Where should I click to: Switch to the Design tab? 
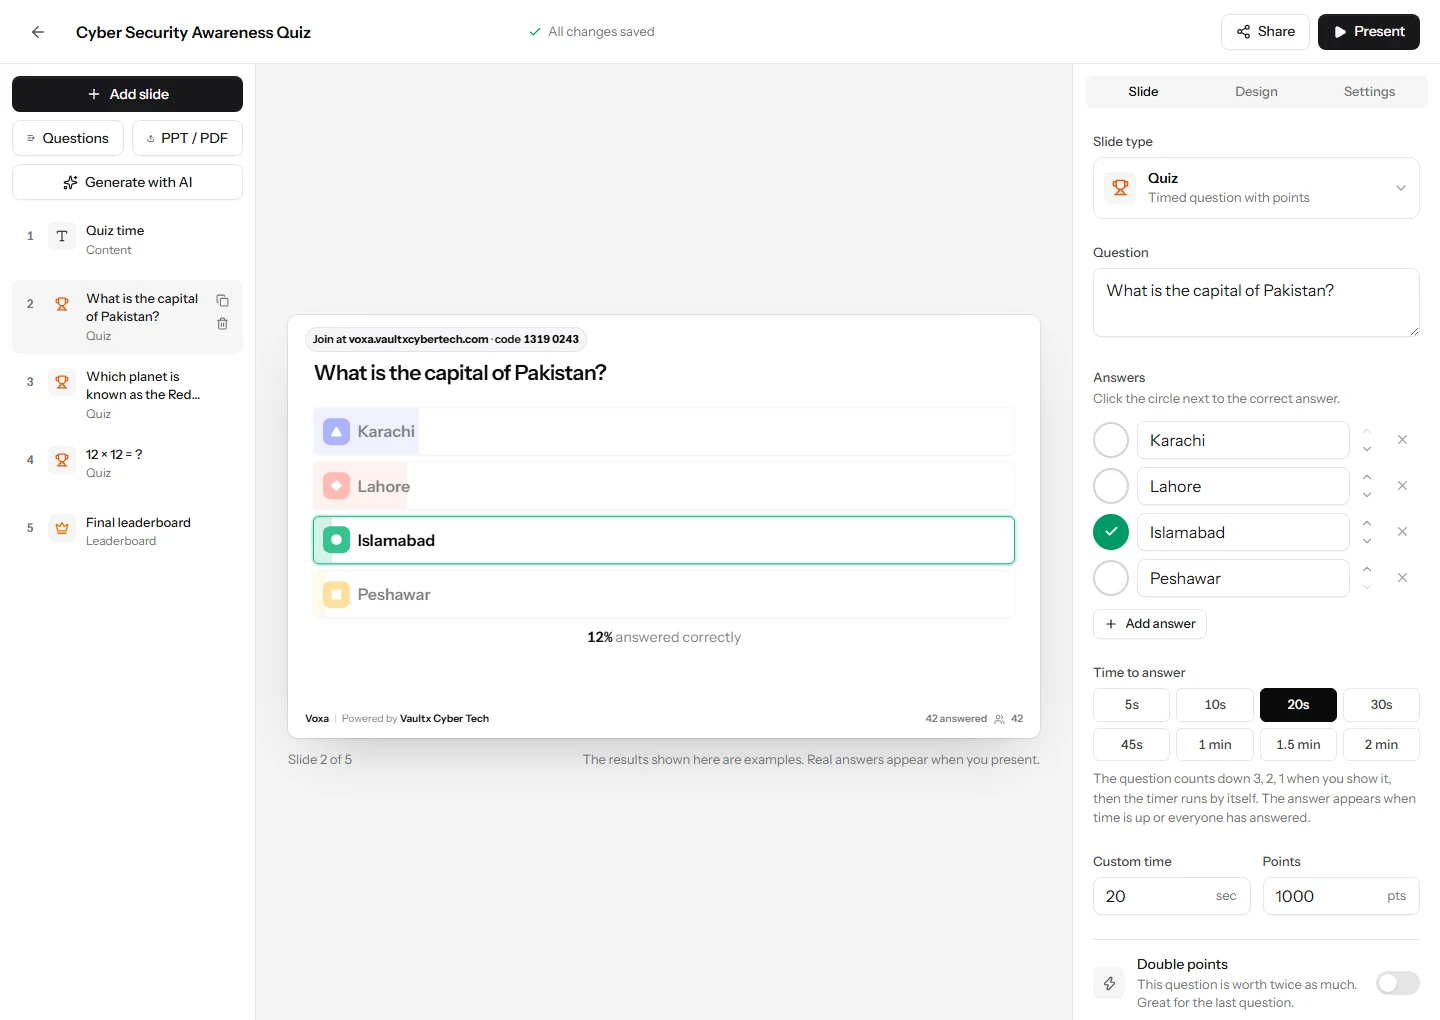(1256, 92)
